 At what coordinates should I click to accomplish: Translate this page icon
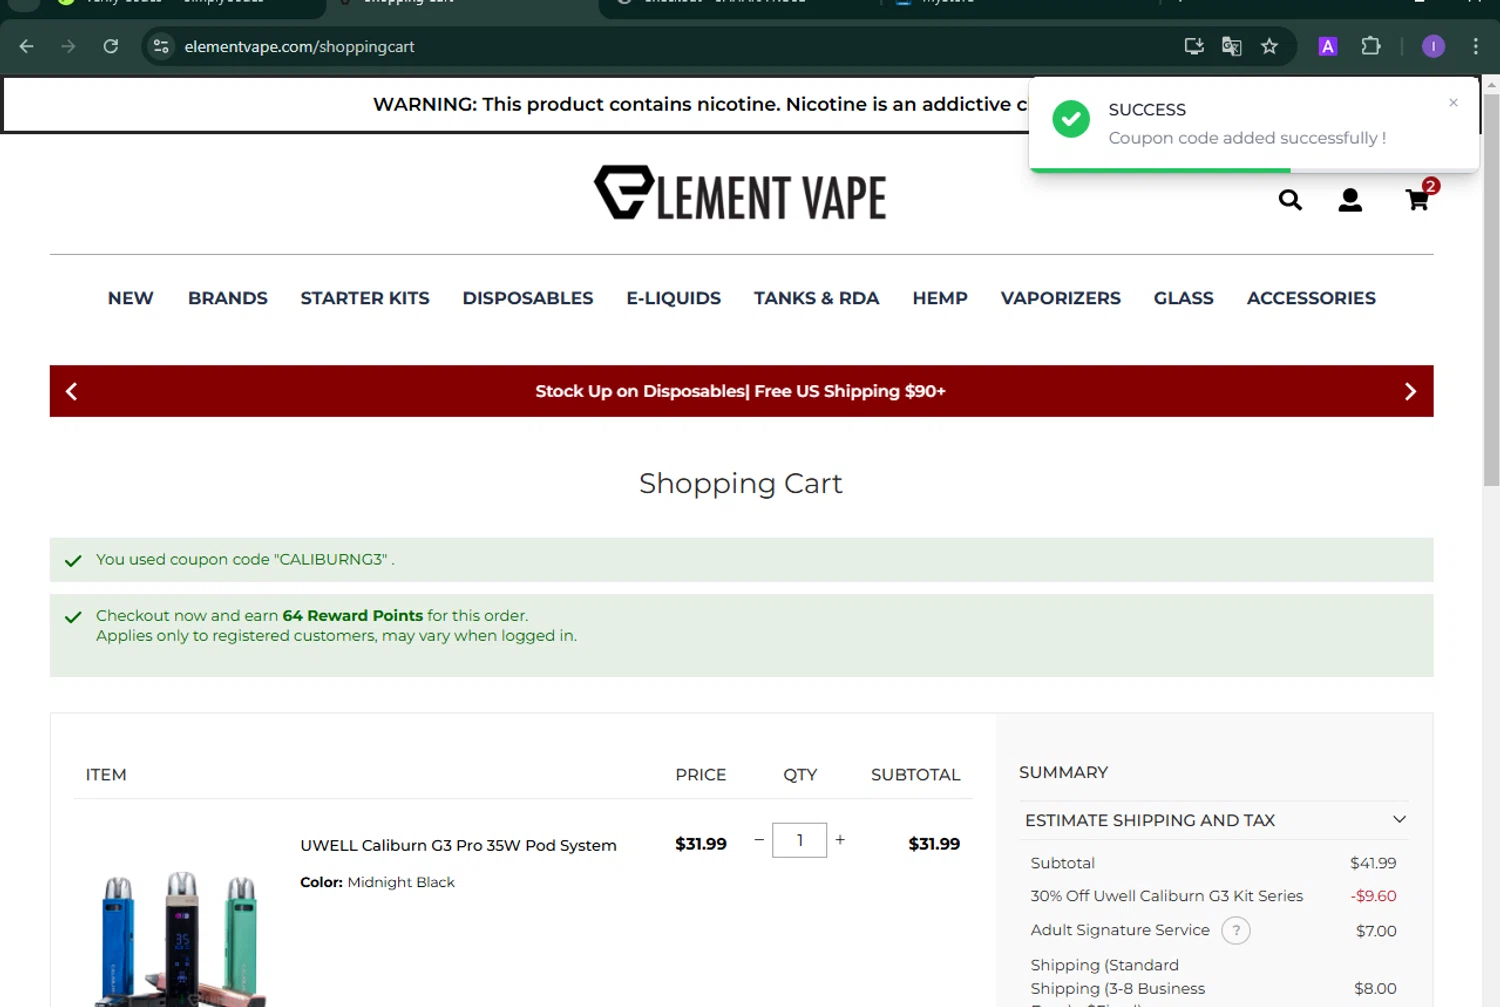1232,46
